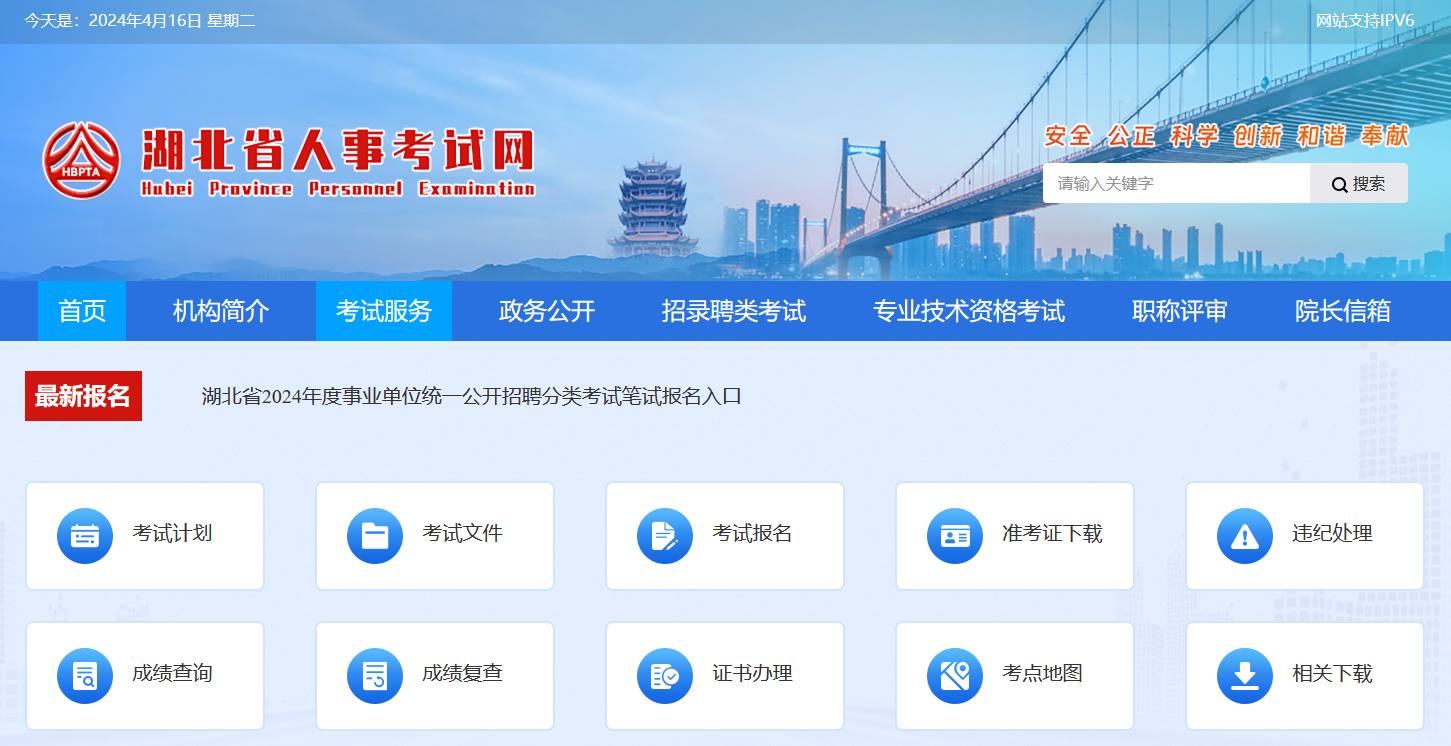Click the 考试报名 document pencil icon

665,536
